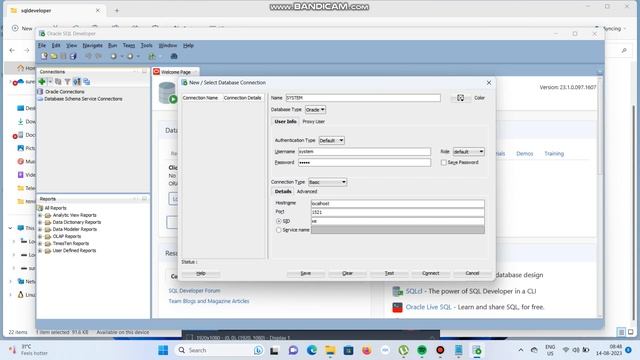Click SQL Developer icon on taskbar
Viewport: 640px width, 360px height.
477,350
